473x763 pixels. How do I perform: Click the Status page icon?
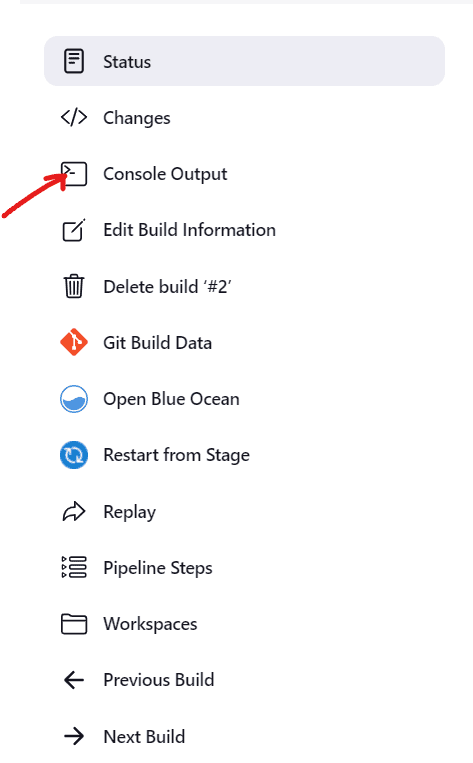pyautogui.click(x=74, y=61)
